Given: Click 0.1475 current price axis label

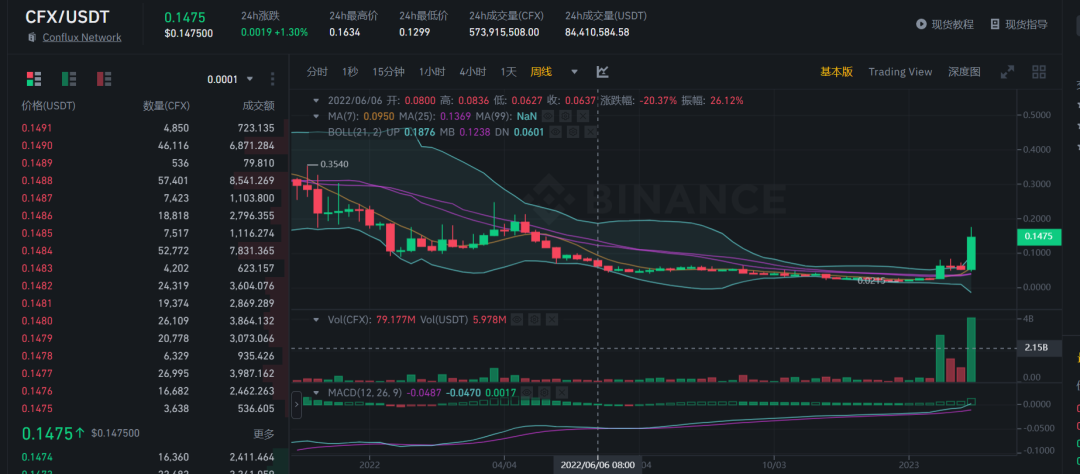Looking at the screenshot, I should [1039, 237].
